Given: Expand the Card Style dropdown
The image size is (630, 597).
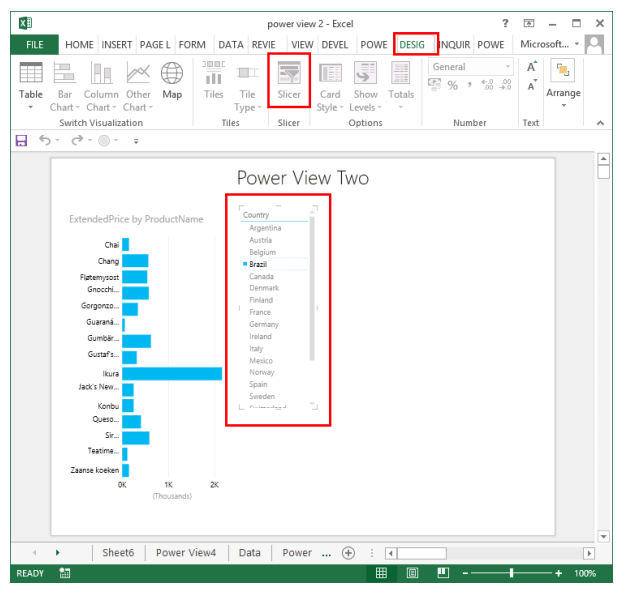Looking at the screenshot, I should [330, 107].
